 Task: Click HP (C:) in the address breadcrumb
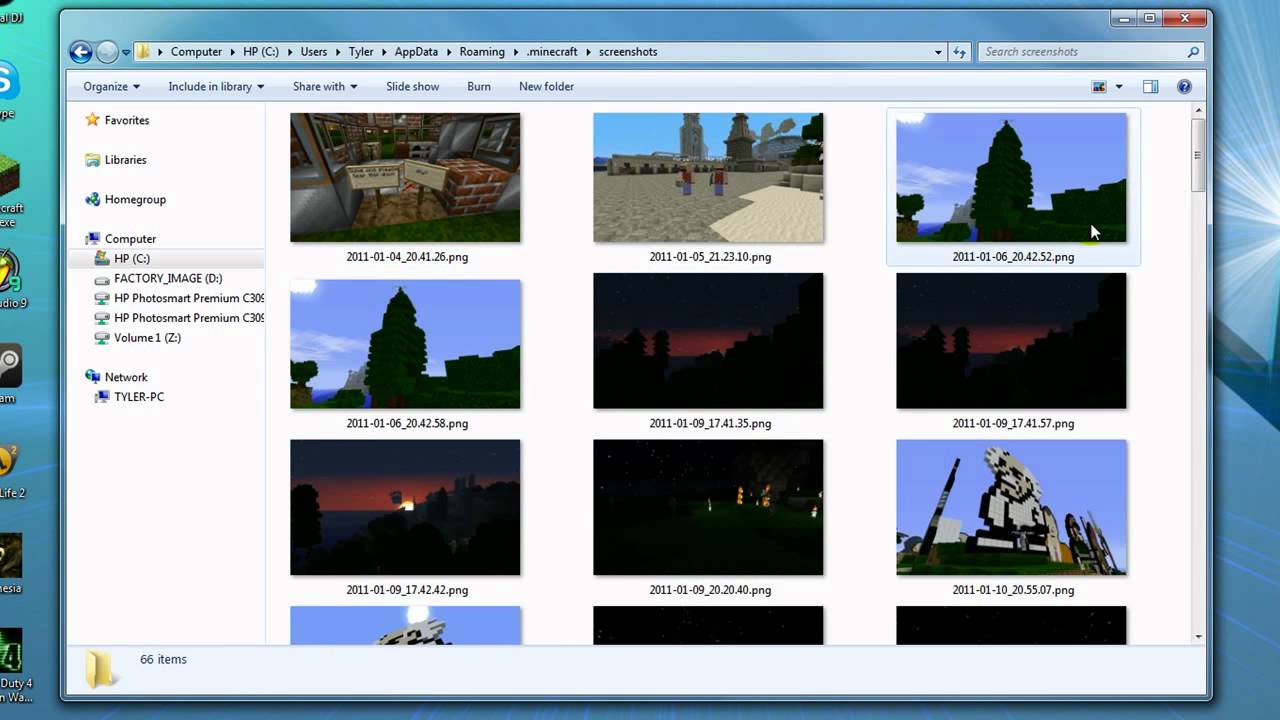coord(261,52)
